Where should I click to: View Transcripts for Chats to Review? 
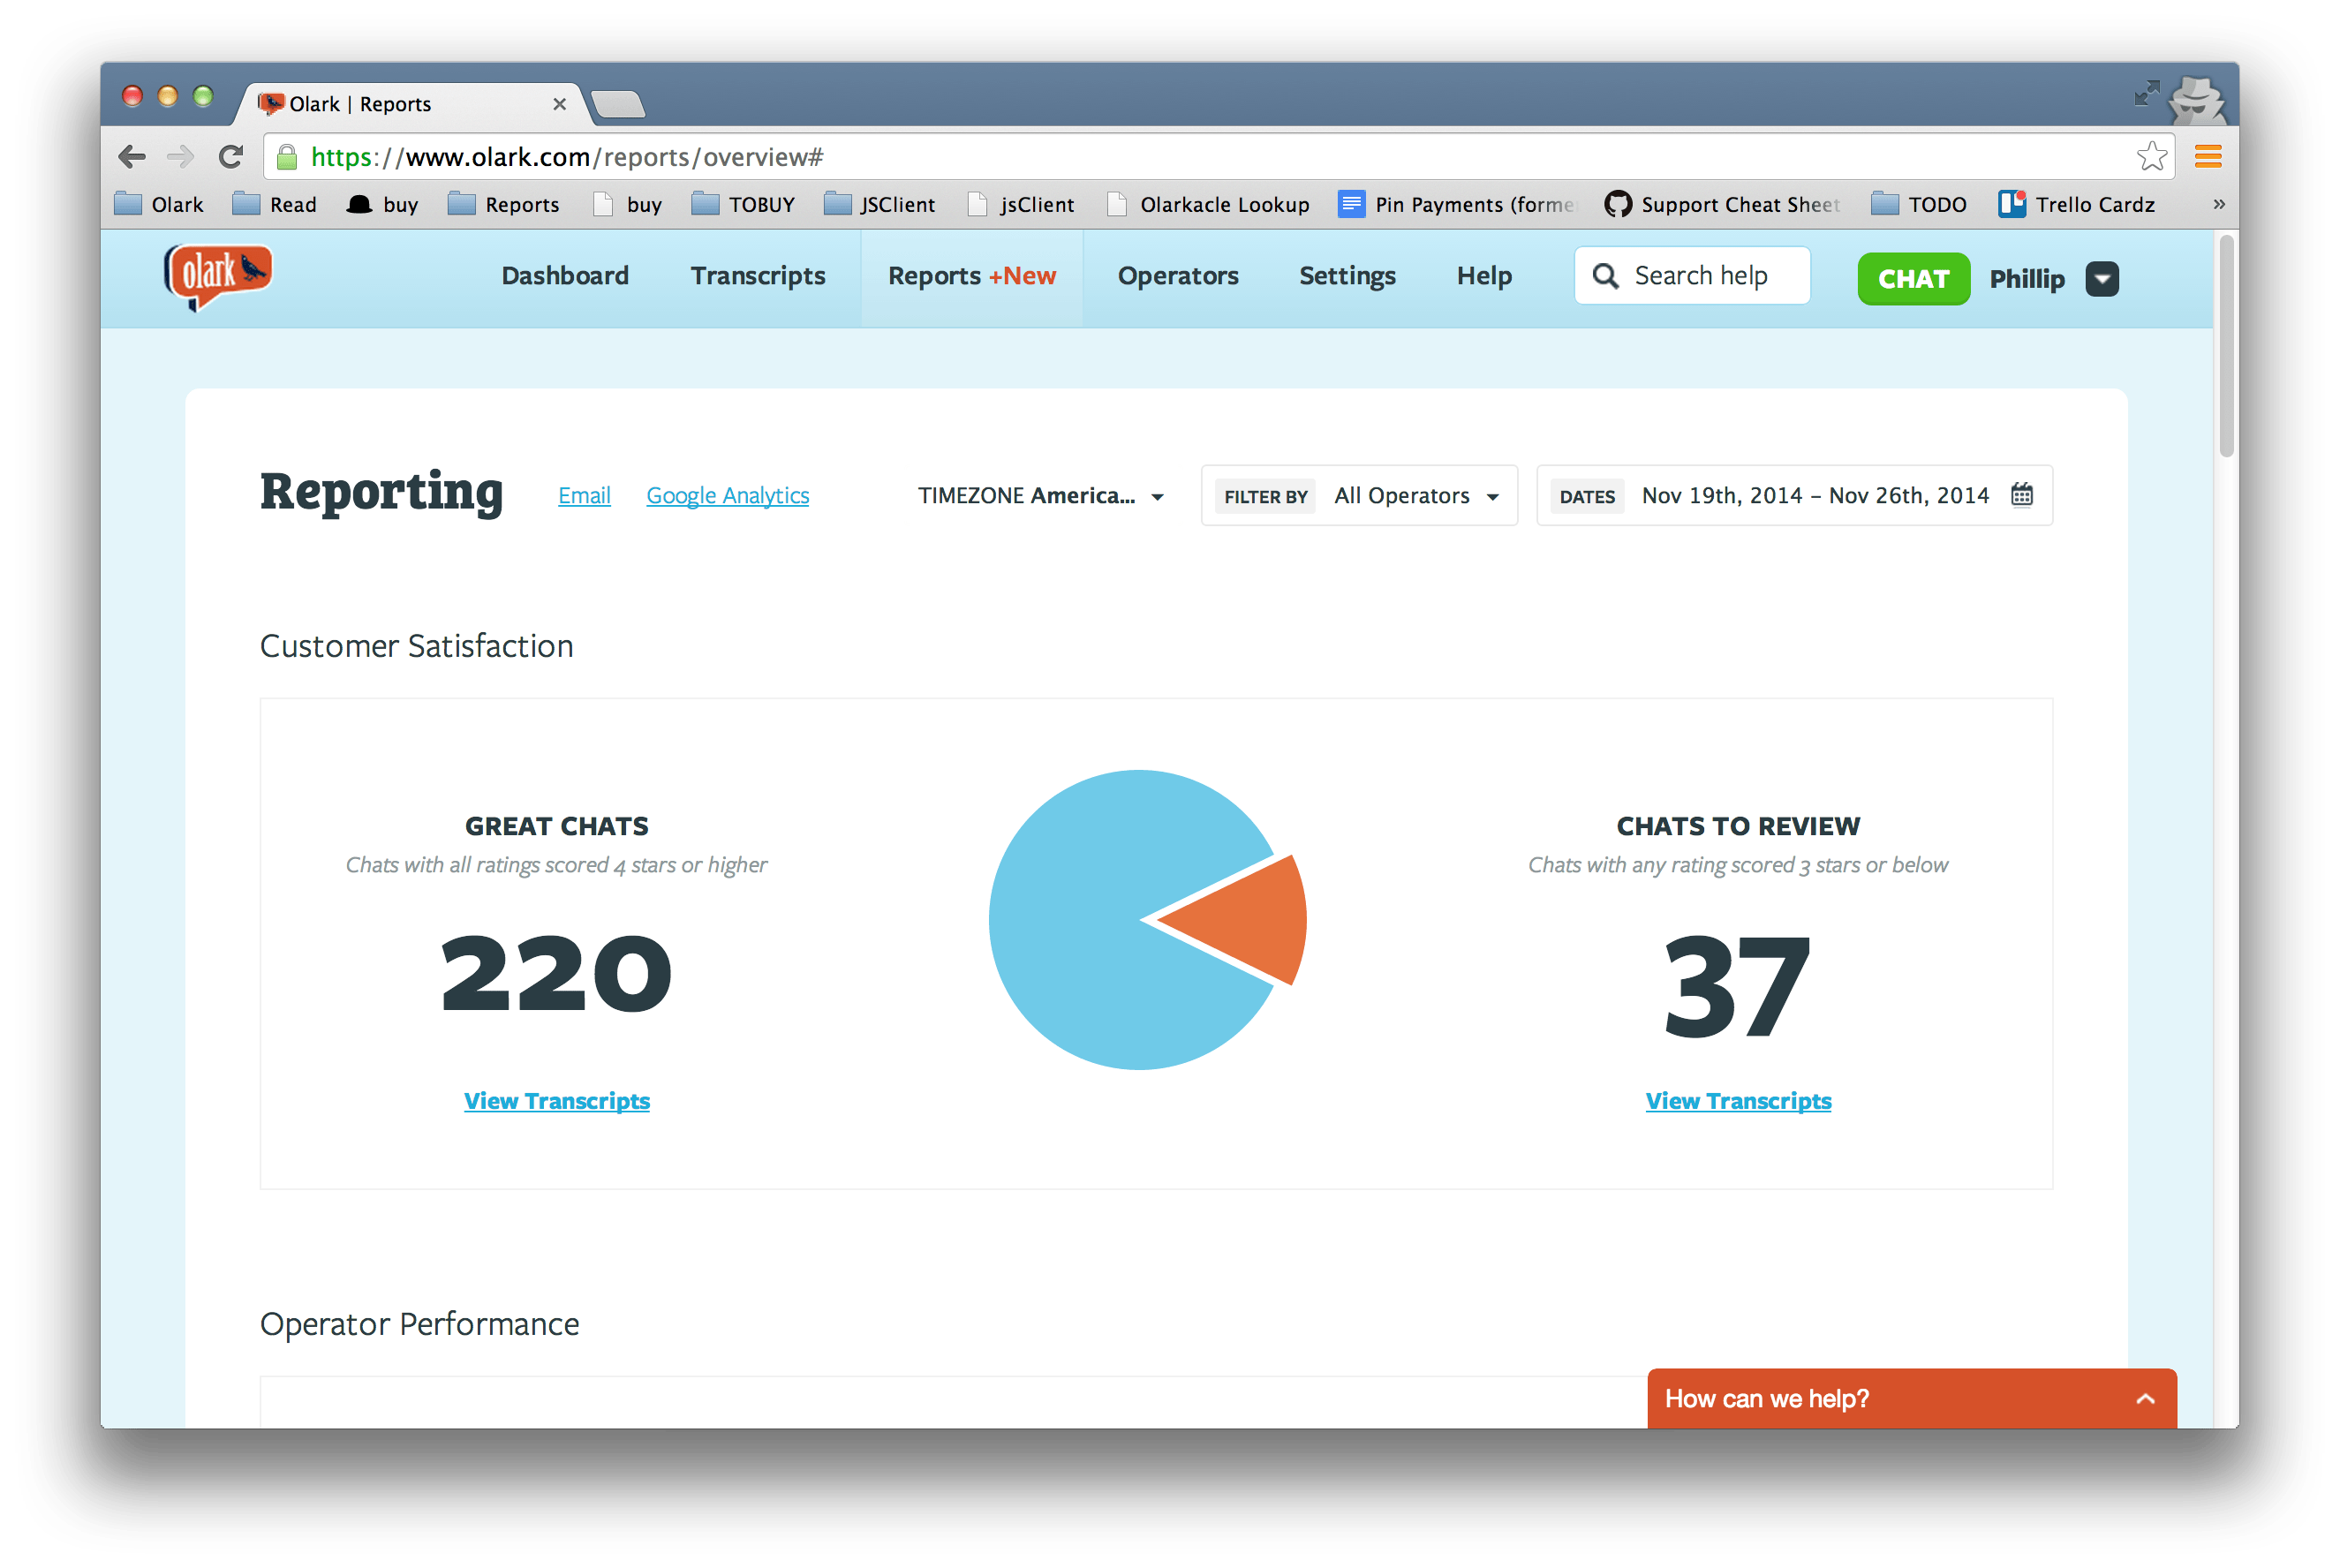(x=1738, y=1101)
